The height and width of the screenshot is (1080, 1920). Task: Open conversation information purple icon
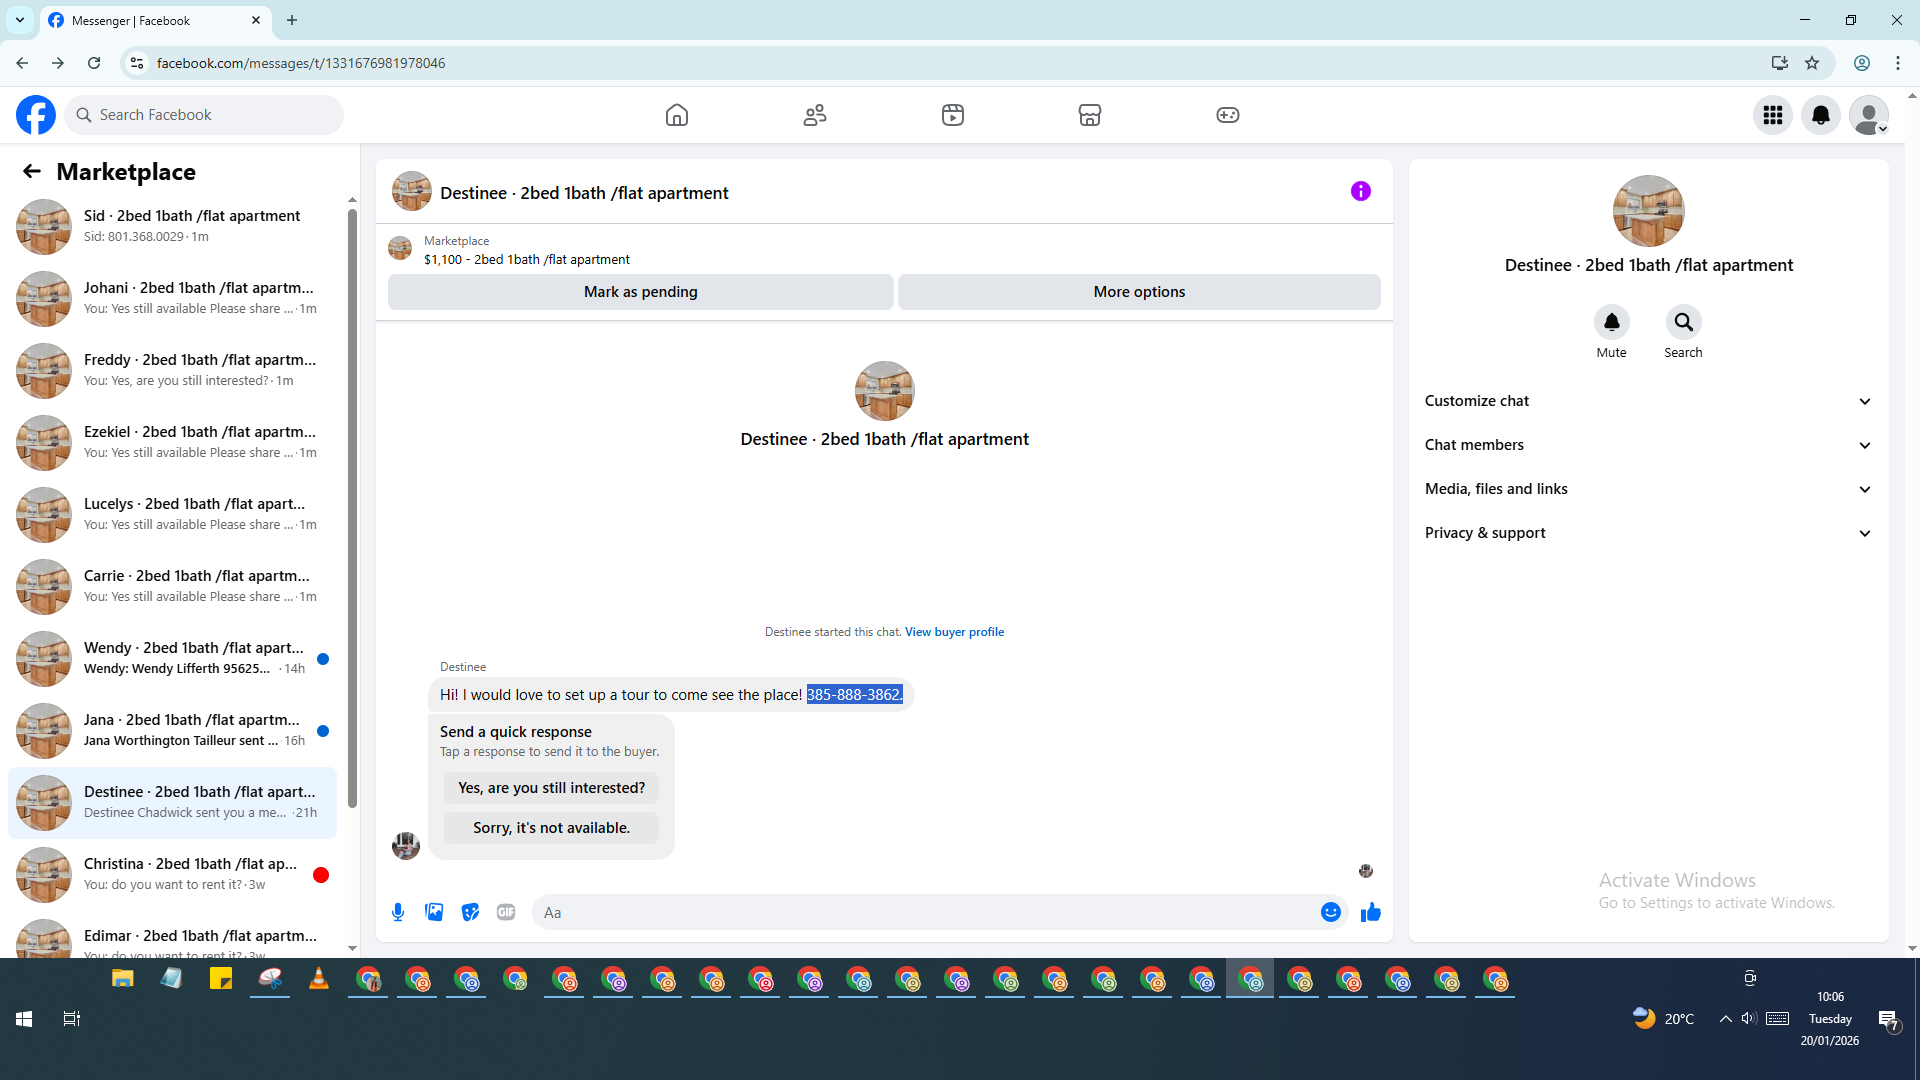(1361, 191)
